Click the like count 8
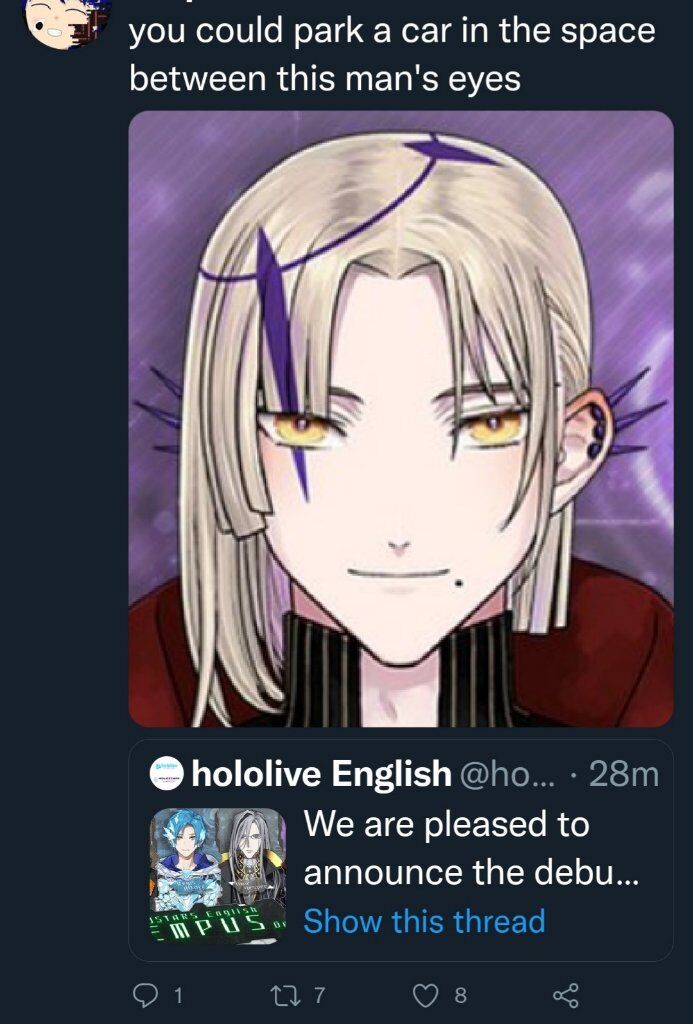 pyautogui.click(x=460, y=995)
